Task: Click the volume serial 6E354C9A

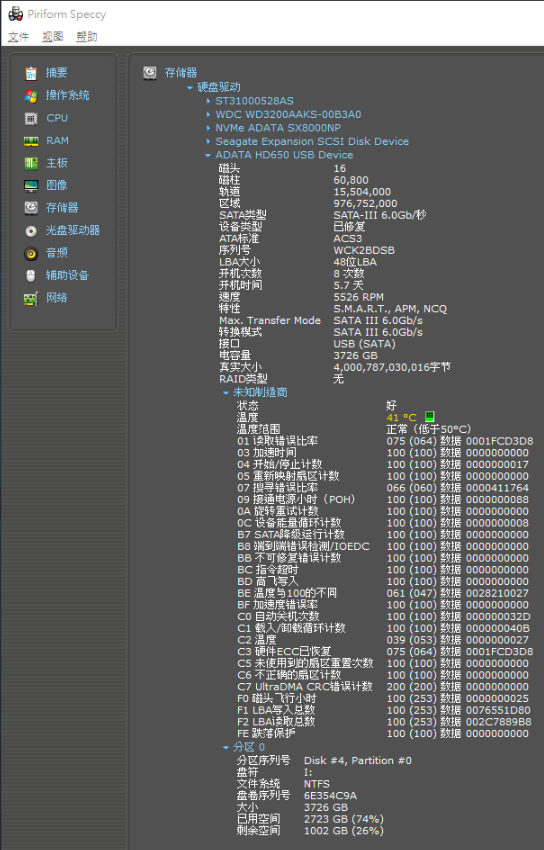Action: (331, 796)
